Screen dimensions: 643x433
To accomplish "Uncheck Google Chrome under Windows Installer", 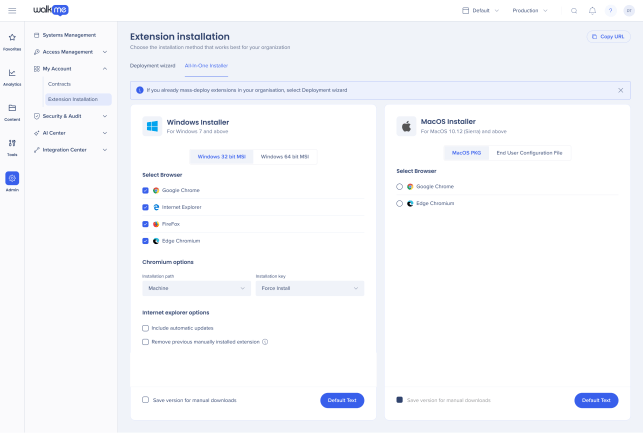I will pyautogui.click(x=145, y=190).
